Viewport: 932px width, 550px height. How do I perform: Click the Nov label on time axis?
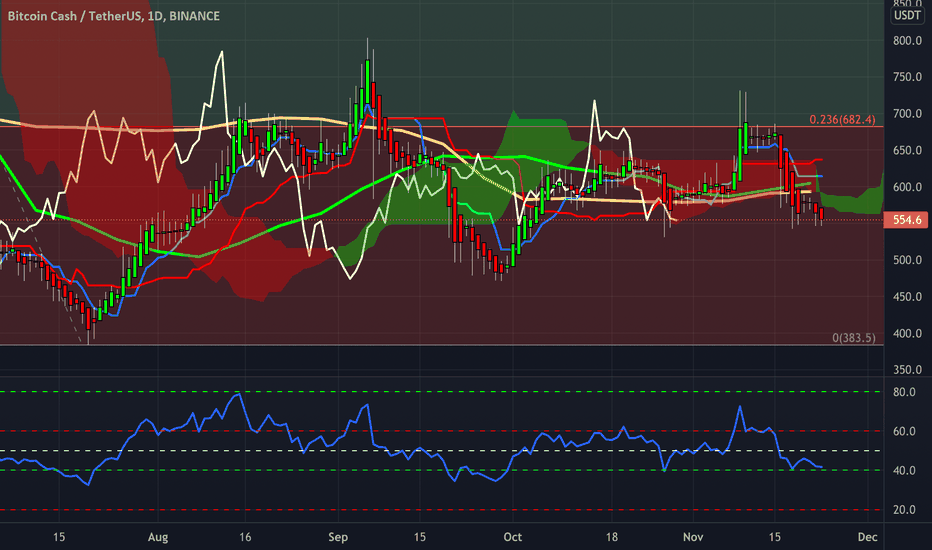point(693,537)
